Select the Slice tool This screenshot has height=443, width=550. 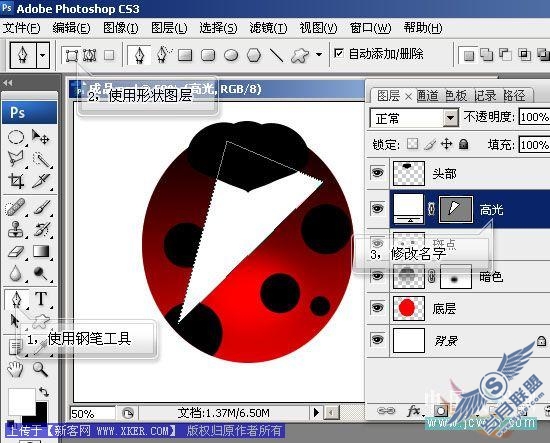pos(41,181)
